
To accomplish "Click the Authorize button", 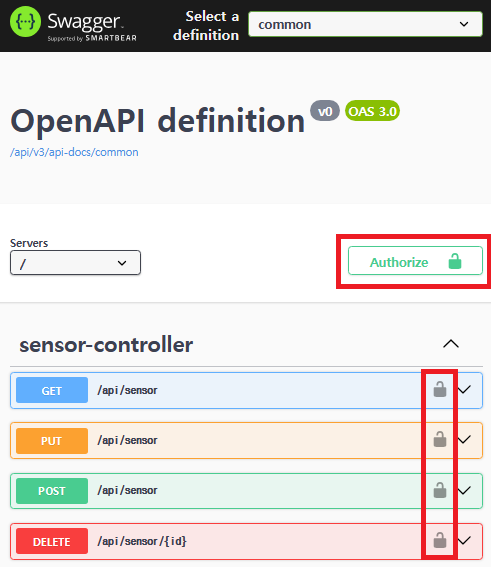I will coord(415,261).
